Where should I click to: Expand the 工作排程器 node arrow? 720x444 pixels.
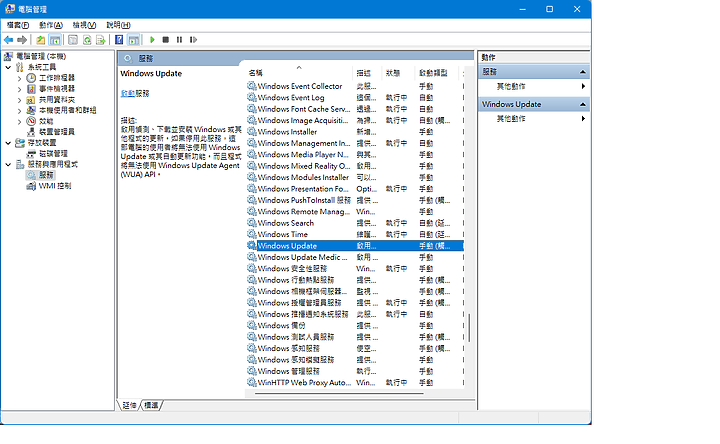point(19,78)
